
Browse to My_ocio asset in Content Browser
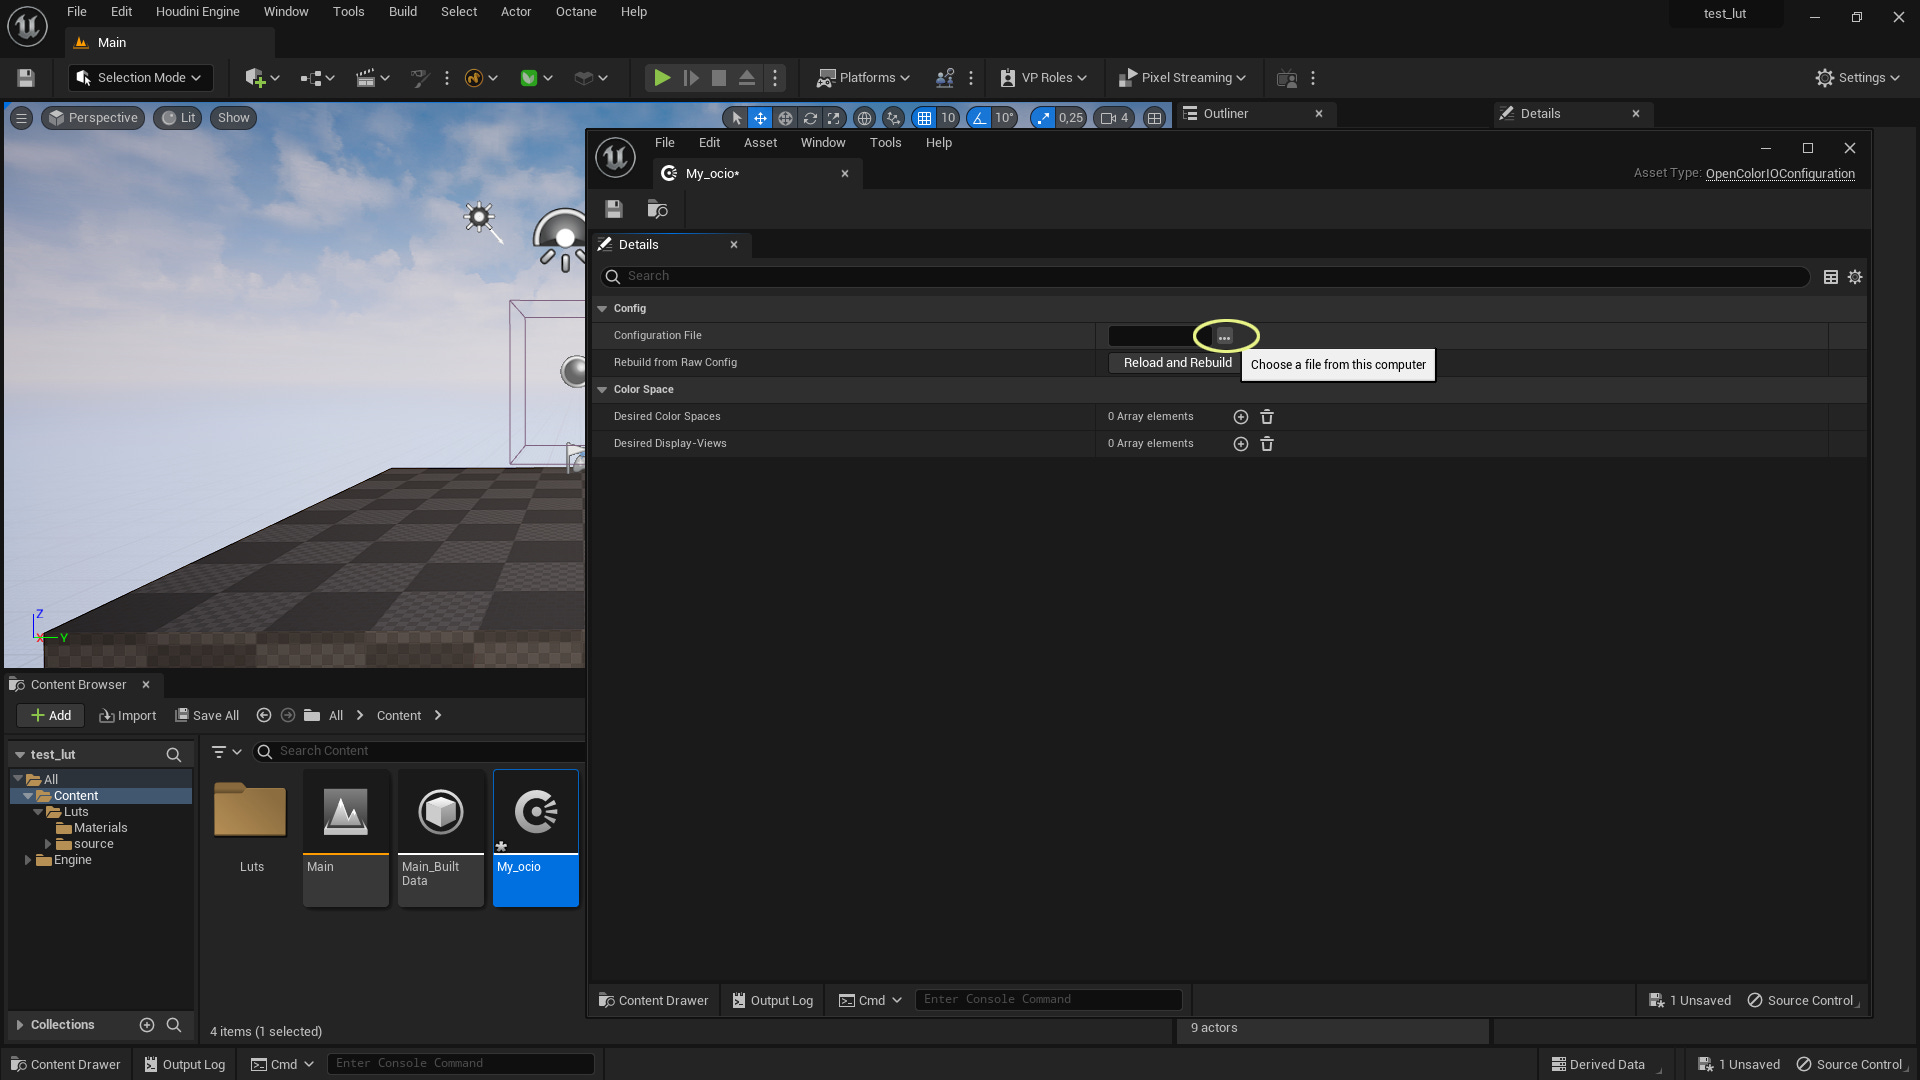pos(657,209)
